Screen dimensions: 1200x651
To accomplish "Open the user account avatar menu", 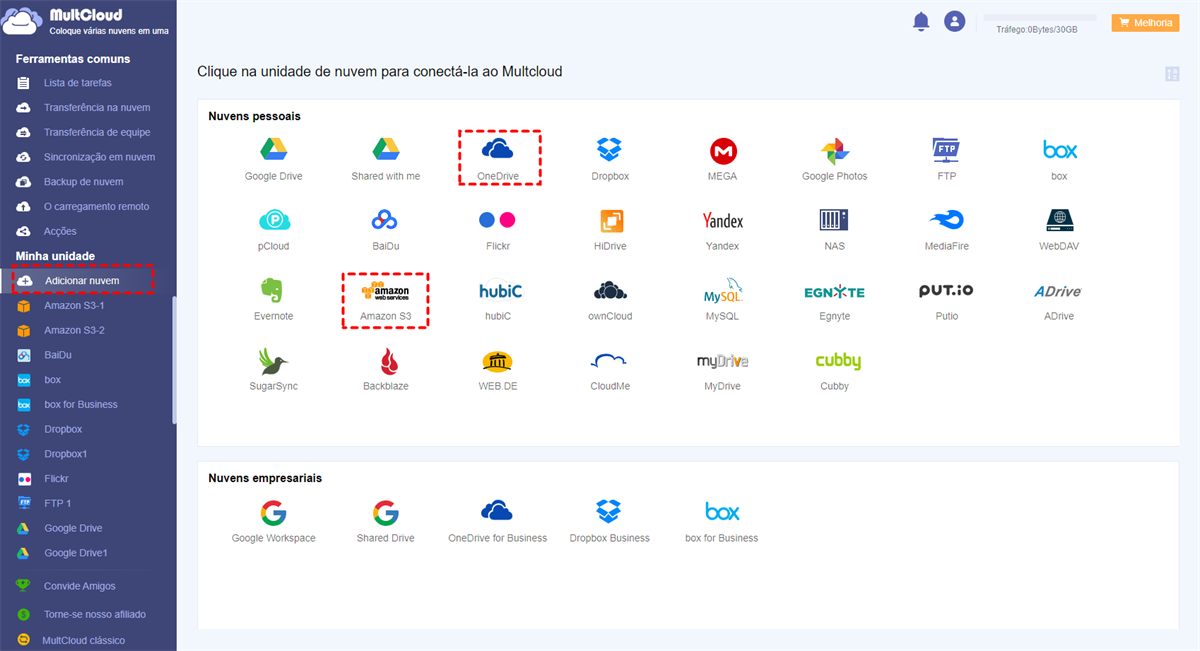I will tap(955, 21).
